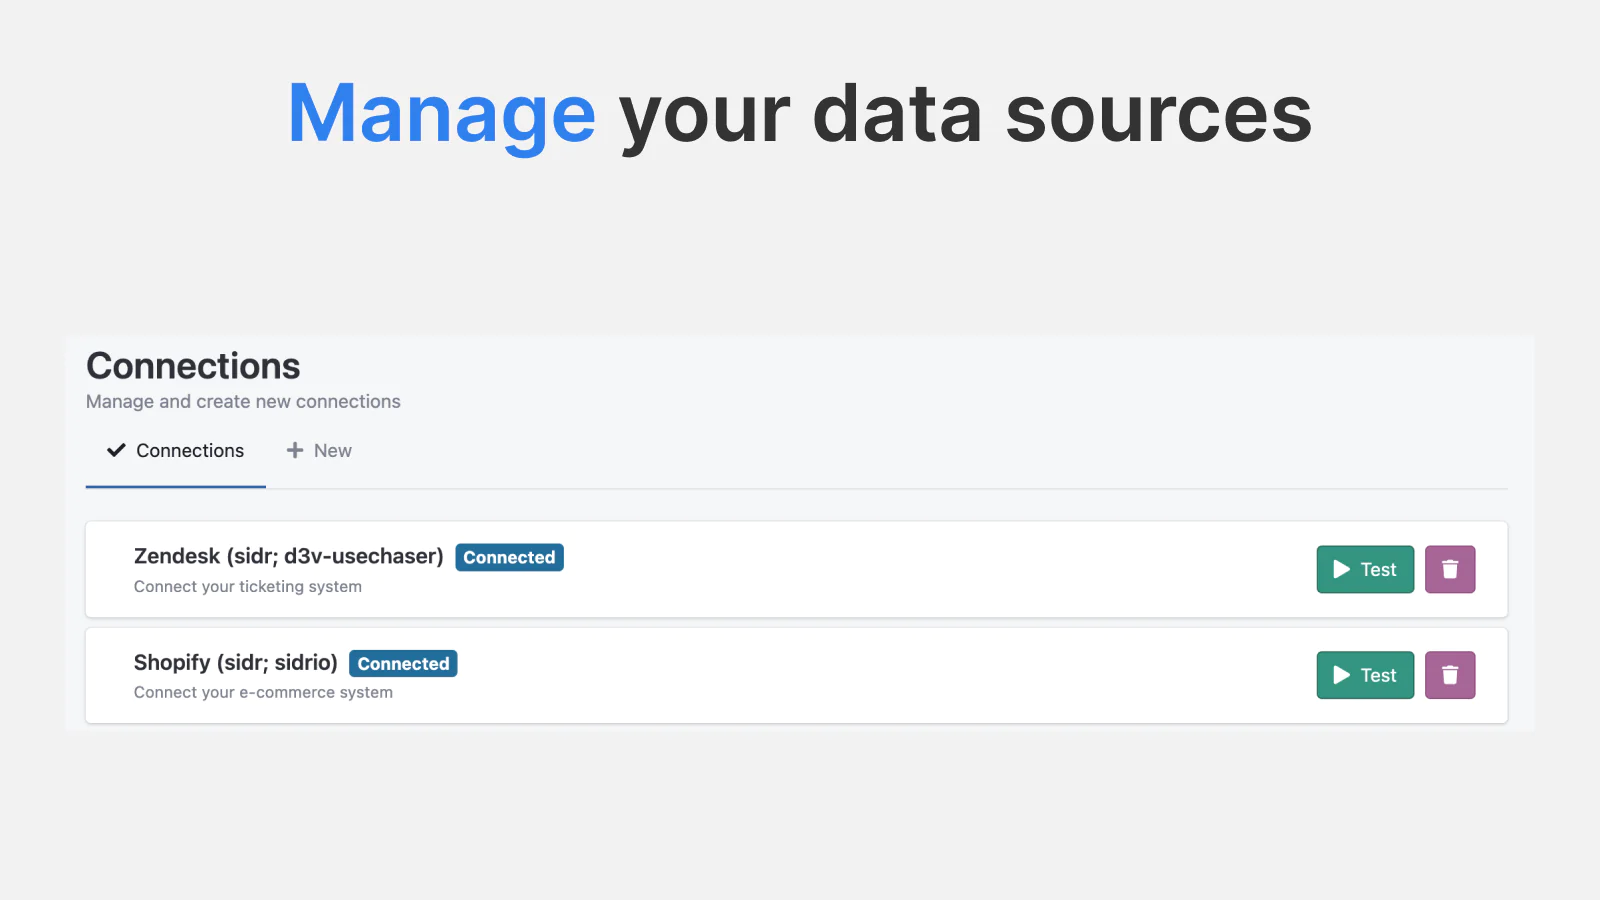Test the Zendesk connection

(1365, 569)
